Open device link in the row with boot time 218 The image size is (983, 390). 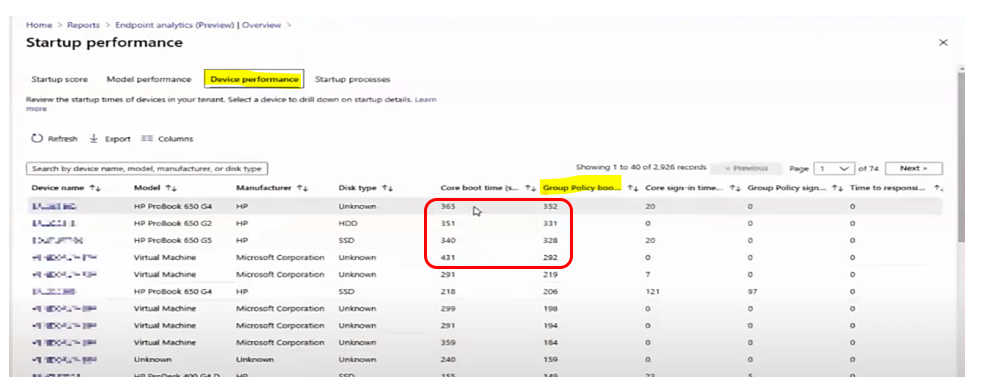click(54, 292)
